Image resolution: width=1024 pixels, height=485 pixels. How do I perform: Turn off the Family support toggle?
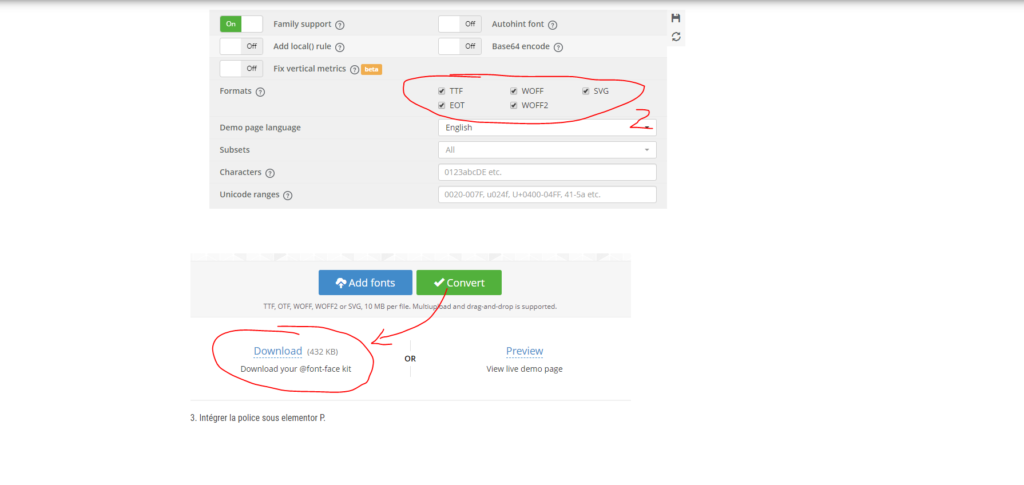241,24
